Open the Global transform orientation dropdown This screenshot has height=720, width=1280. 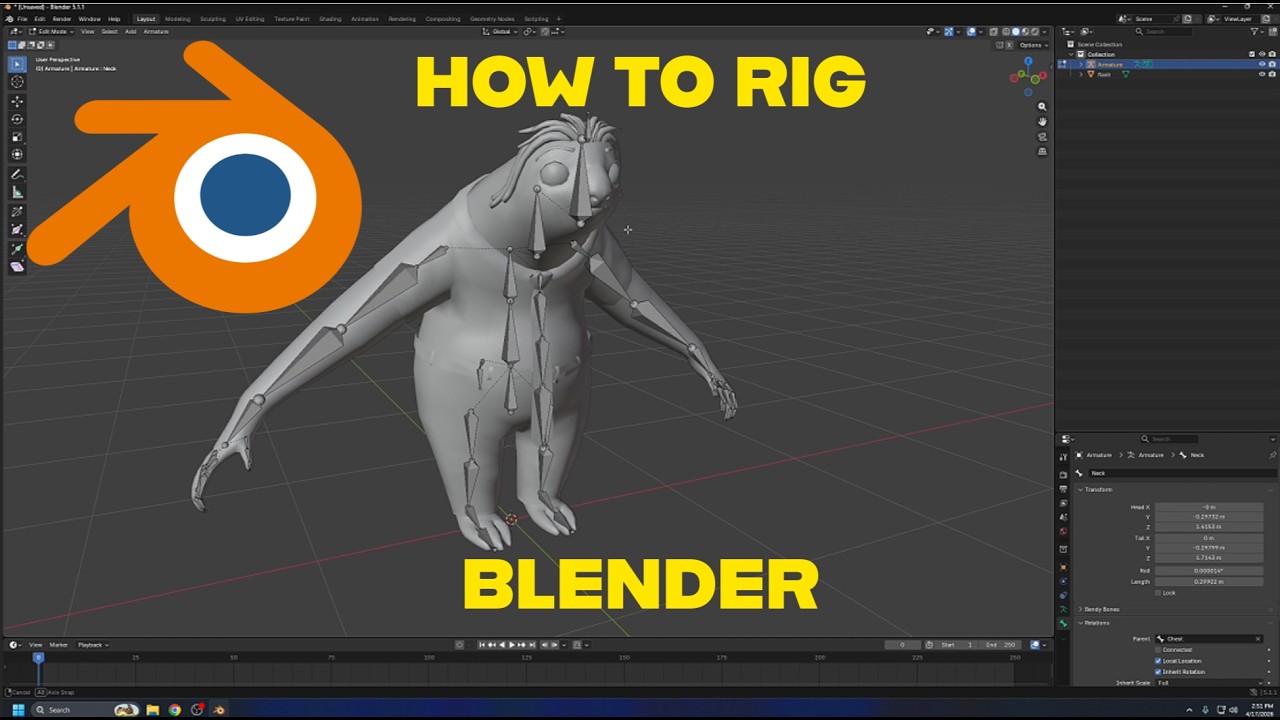coord(502,31)
